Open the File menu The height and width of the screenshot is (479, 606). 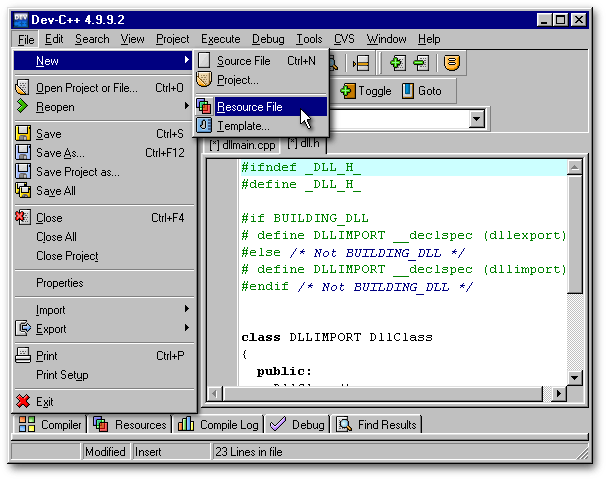(26, 39)
